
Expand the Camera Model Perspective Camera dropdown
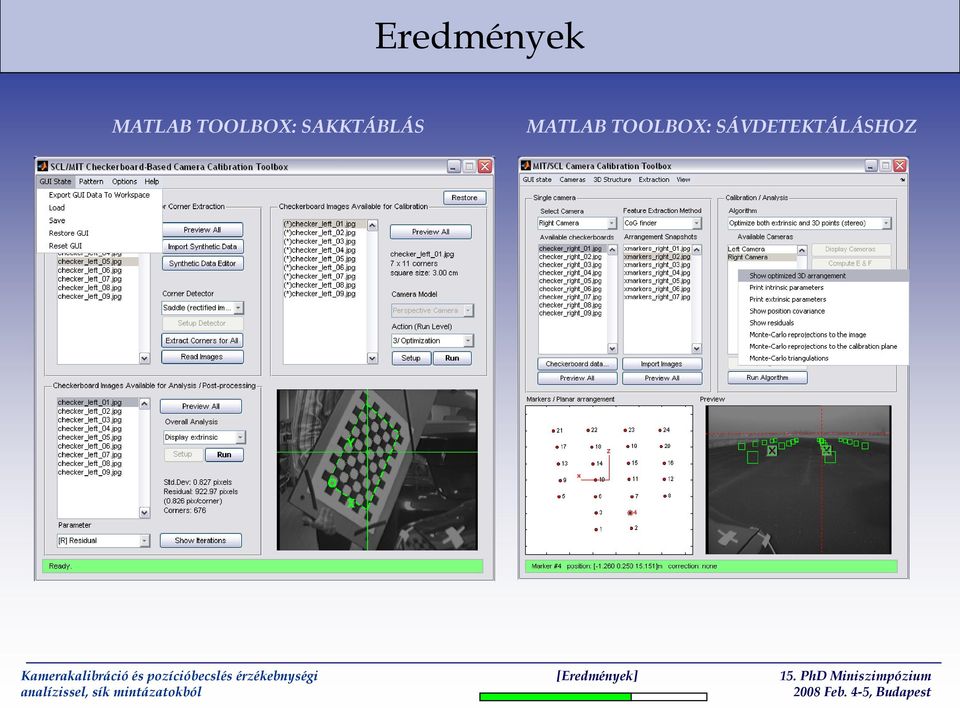(x=468, y=311)
